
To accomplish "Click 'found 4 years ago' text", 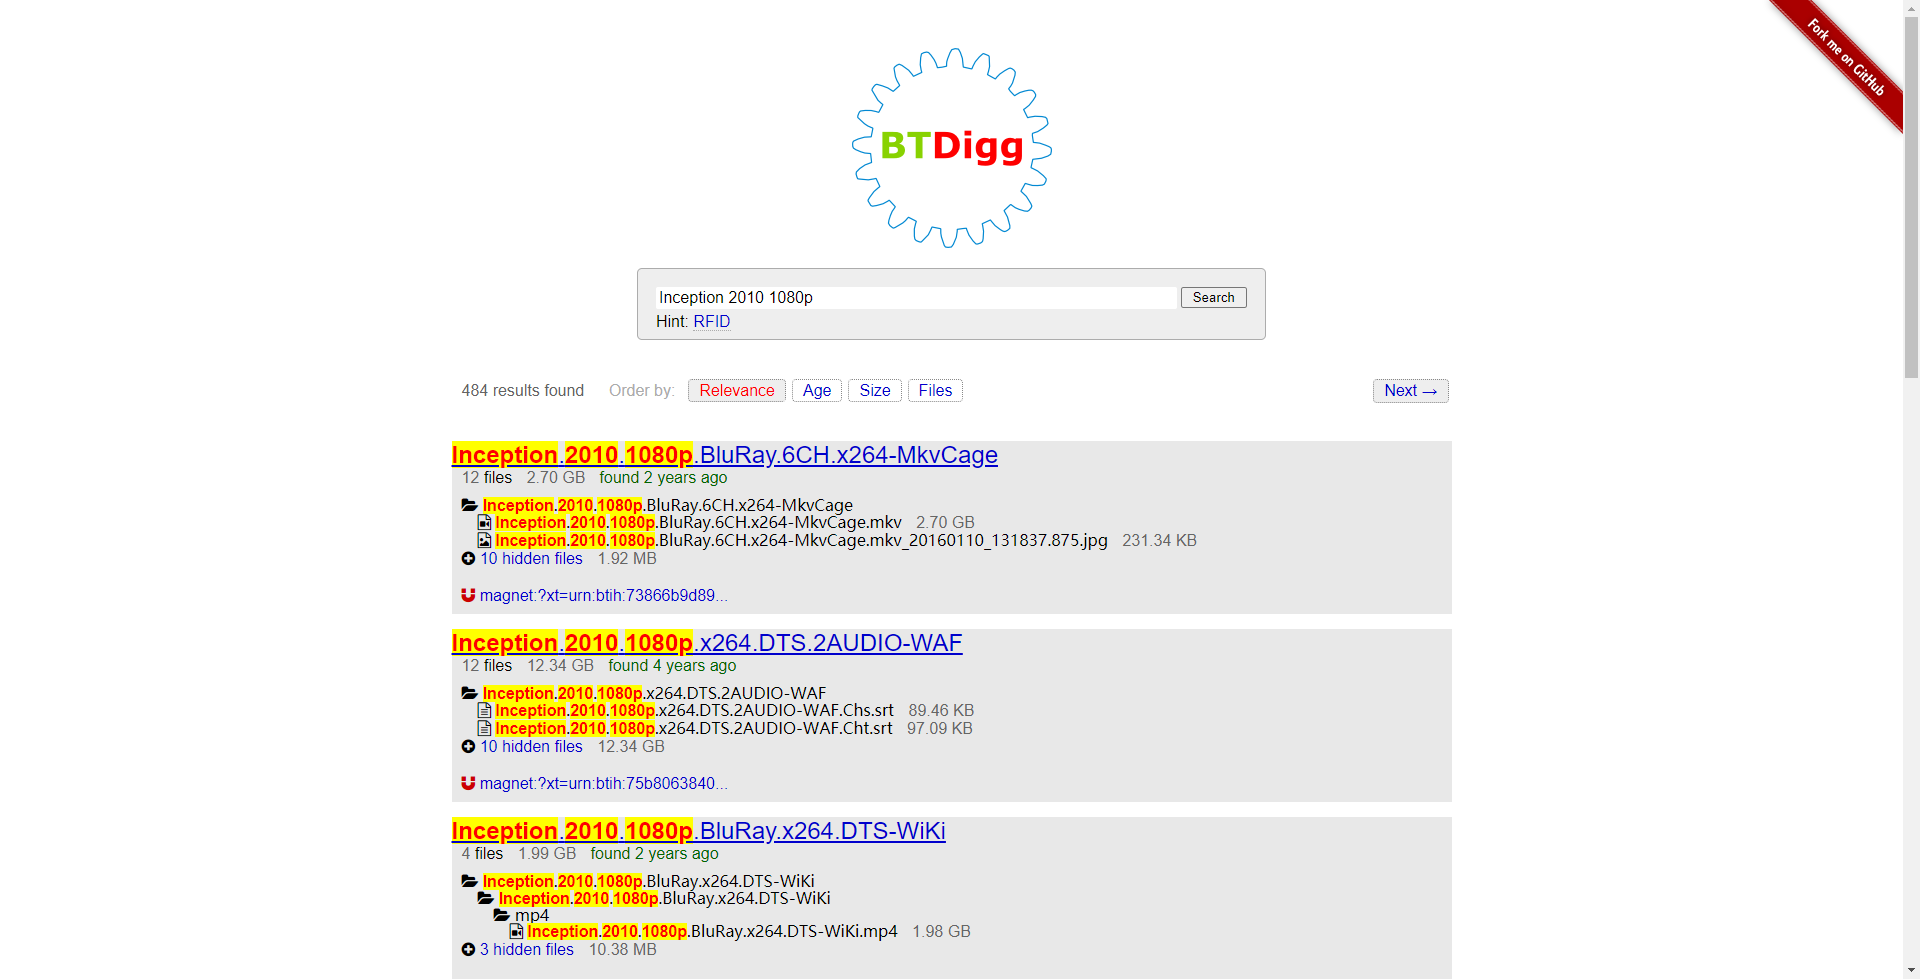I will point(672,665).
